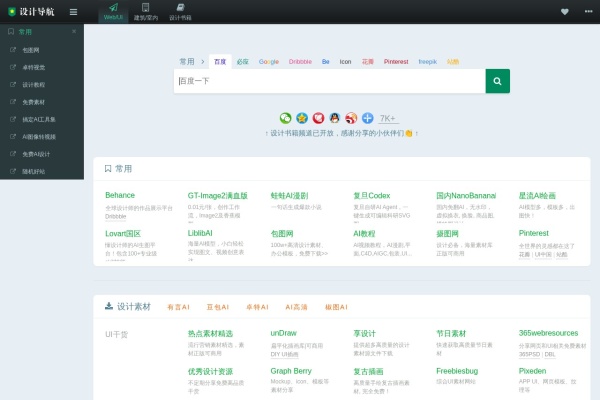This screenshot has height=400, width=600.
Task: Click external-link icon beside AI图像转视频
Action: (13, 136)
